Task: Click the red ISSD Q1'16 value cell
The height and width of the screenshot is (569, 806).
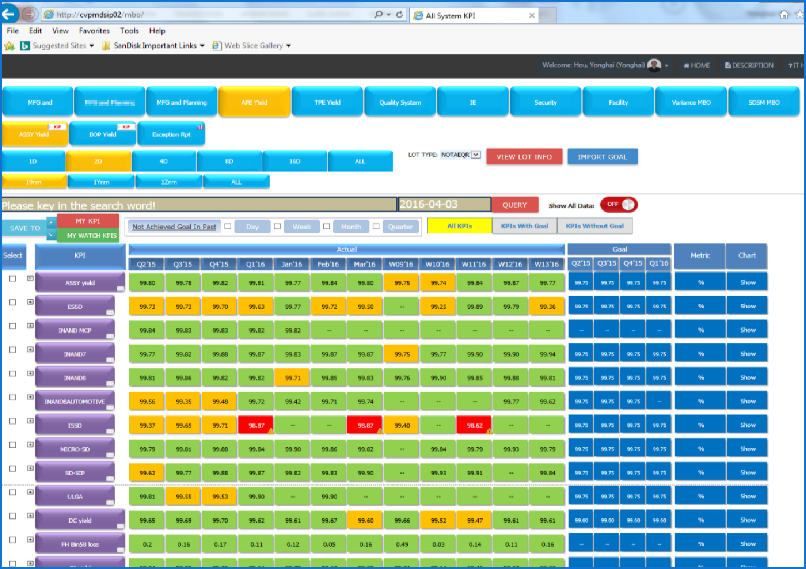Action: (255, 425)
